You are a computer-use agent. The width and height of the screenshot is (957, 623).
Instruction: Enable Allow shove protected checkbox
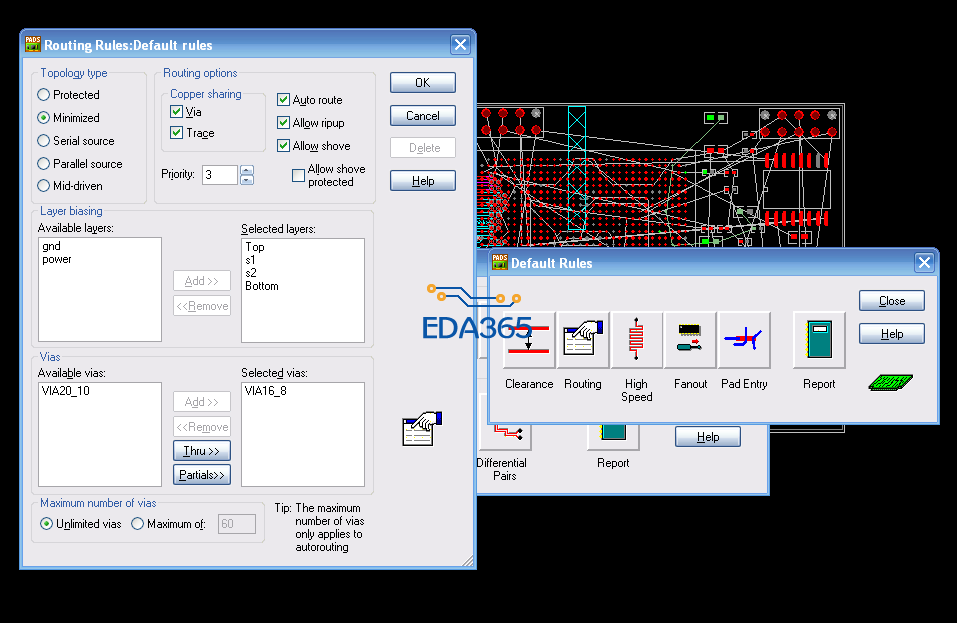click(x=298, y=176)
